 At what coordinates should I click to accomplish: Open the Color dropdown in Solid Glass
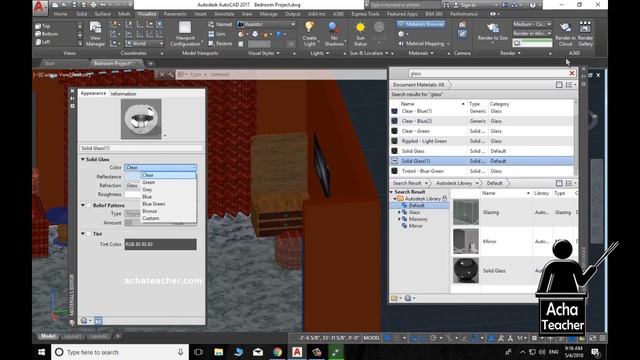pos(160,168)
